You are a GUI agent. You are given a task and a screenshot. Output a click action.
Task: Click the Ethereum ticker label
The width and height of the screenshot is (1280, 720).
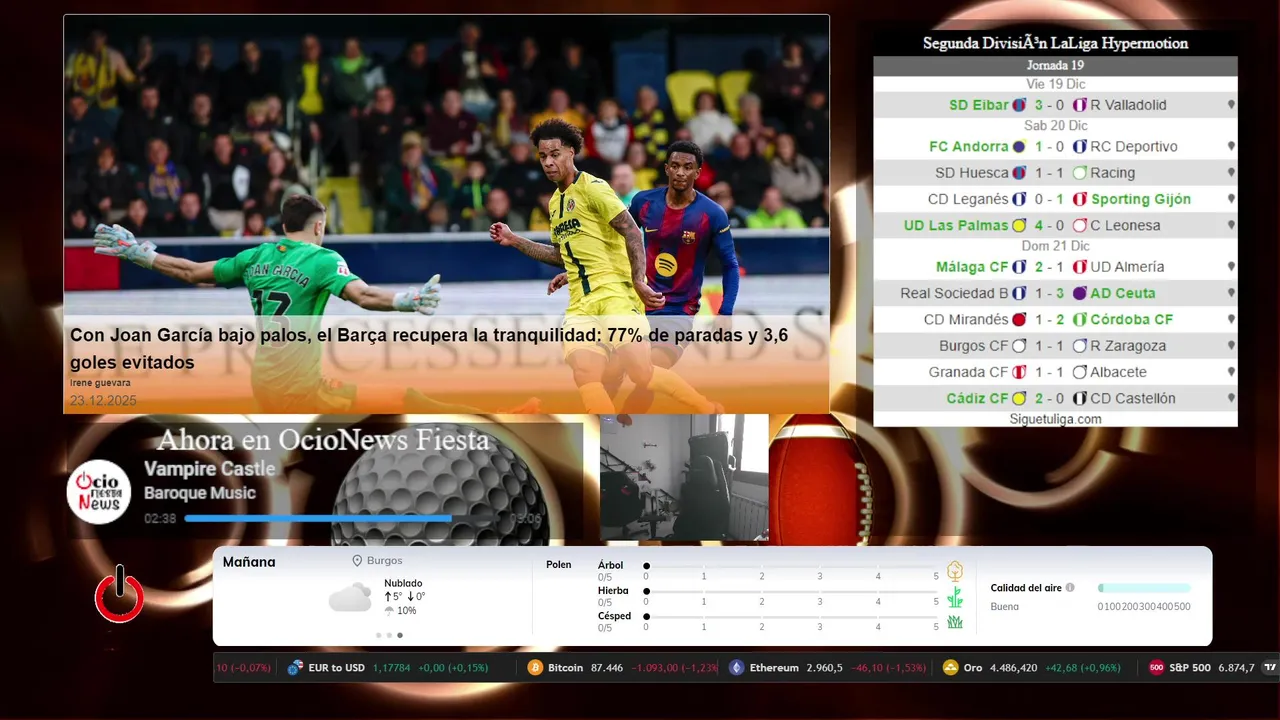pyautogui.click(x=774, y=668)
